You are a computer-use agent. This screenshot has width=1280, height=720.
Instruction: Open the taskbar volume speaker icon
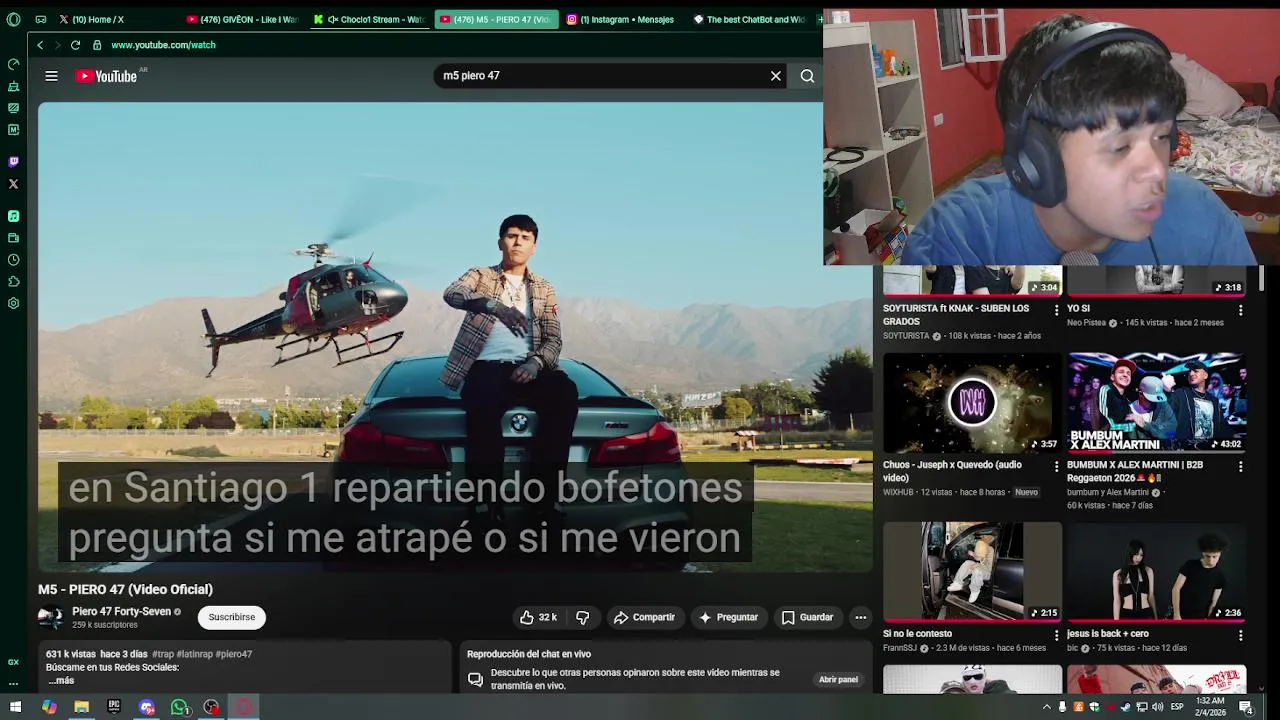point(1157,707)
